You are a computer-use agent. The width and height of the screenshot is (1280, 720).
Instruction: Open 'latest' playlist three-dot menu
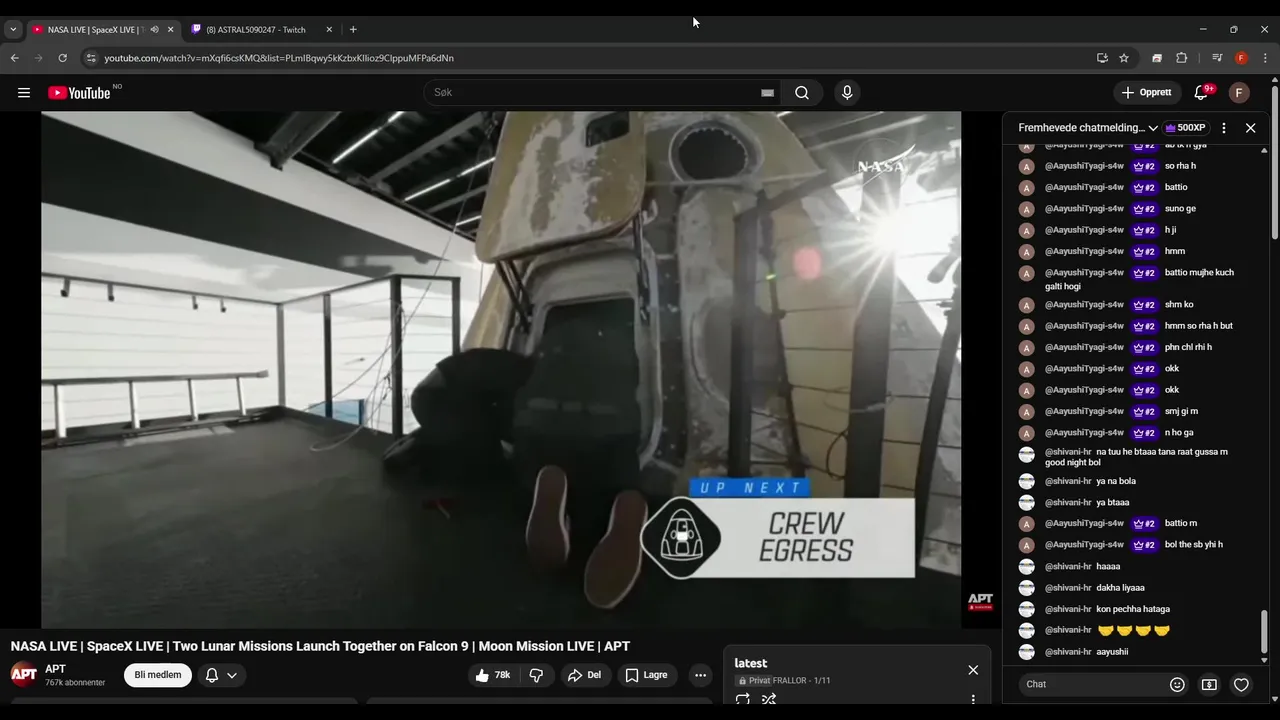tap(973, 700)
